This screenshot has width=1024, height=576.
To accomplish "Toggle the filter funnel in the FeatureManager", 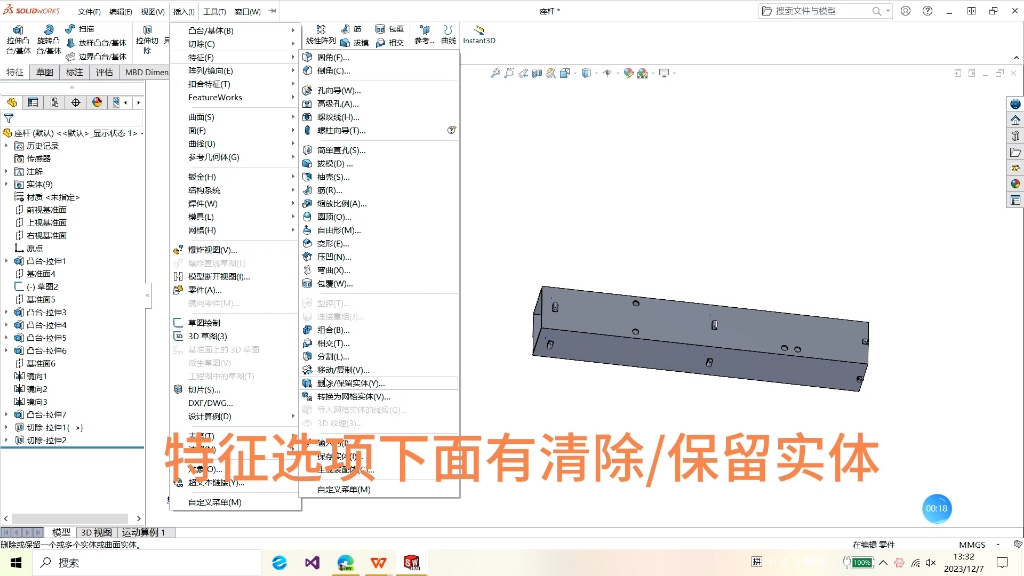I will (8, 117).
